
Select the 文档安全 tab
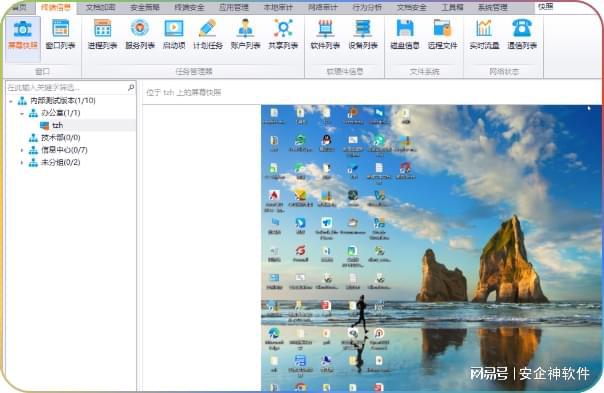411,7
